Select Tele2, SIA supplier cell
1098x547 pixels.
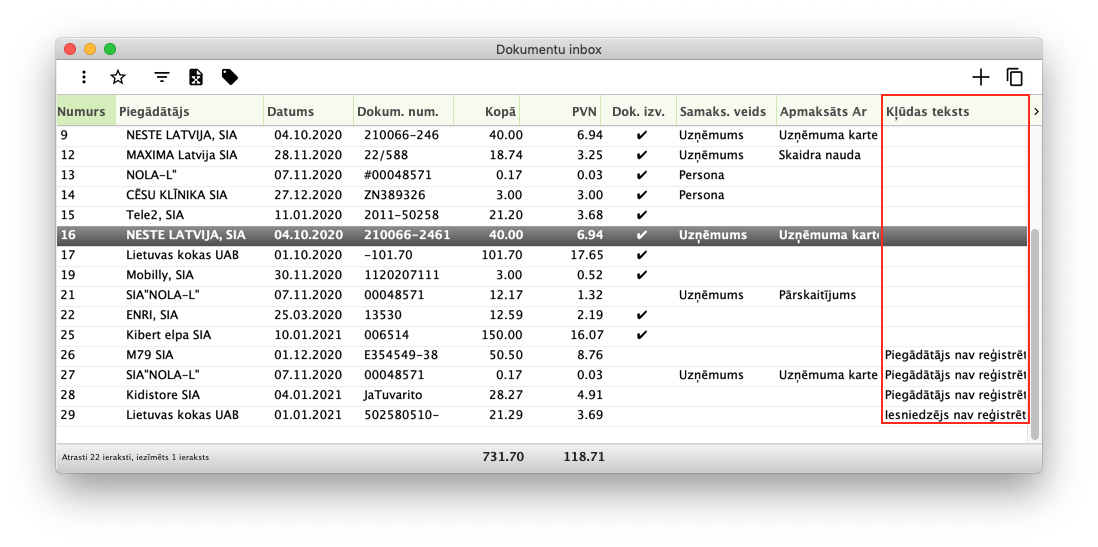click(155, 215)
